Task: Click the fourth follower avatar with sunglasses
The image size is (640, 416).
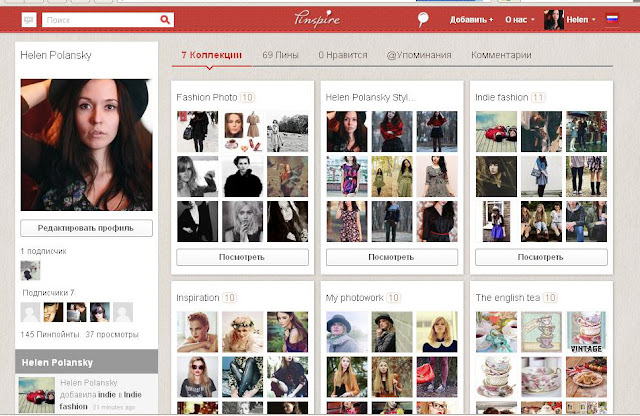Action: click(x=100, y=312)
